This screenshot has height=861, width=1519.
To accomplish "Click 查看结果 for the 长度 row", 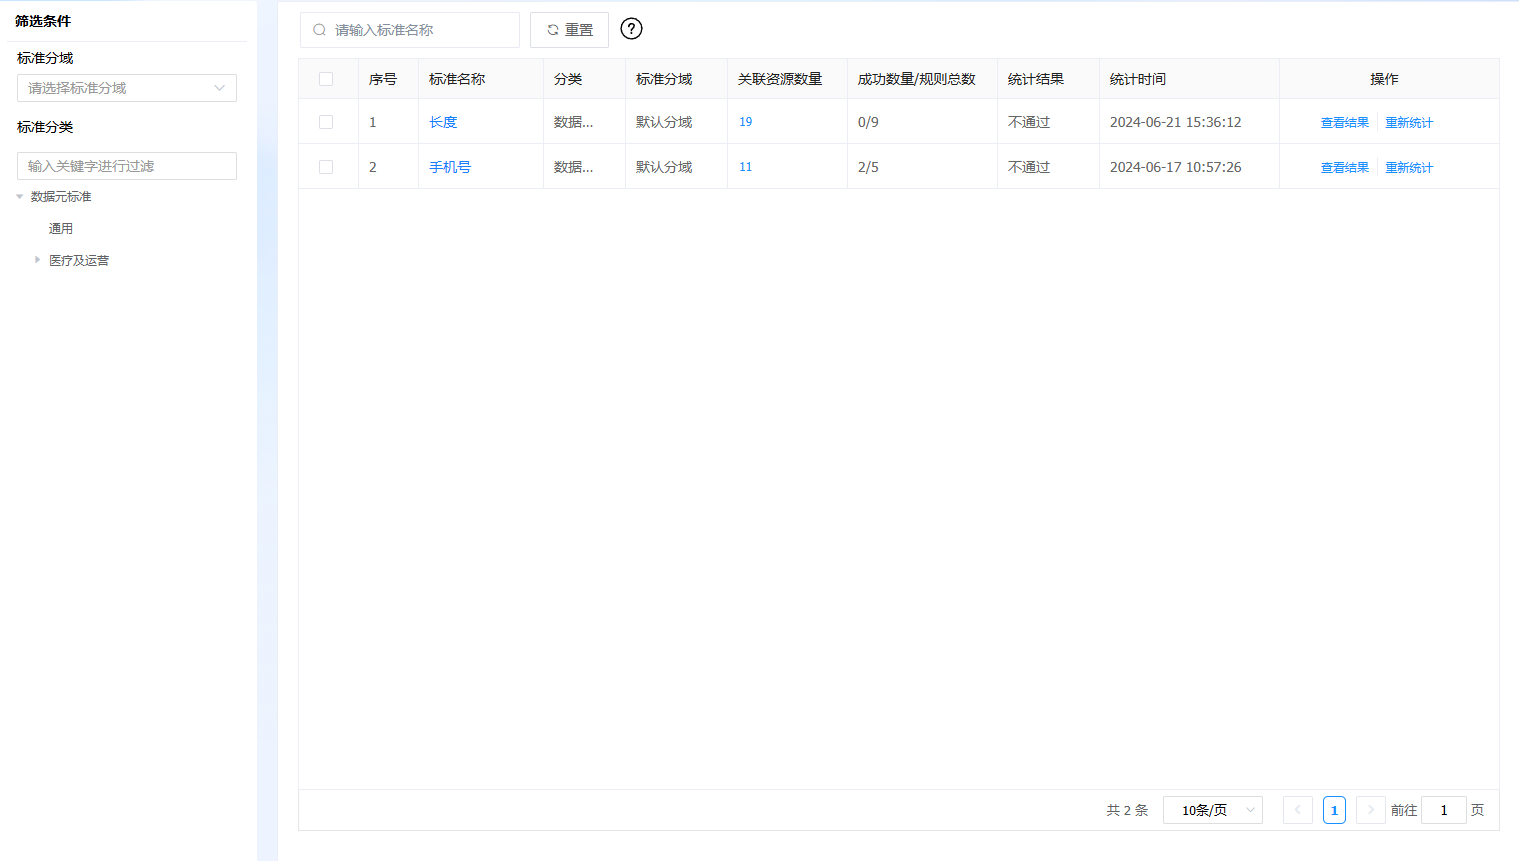I will coord(1344,123).
